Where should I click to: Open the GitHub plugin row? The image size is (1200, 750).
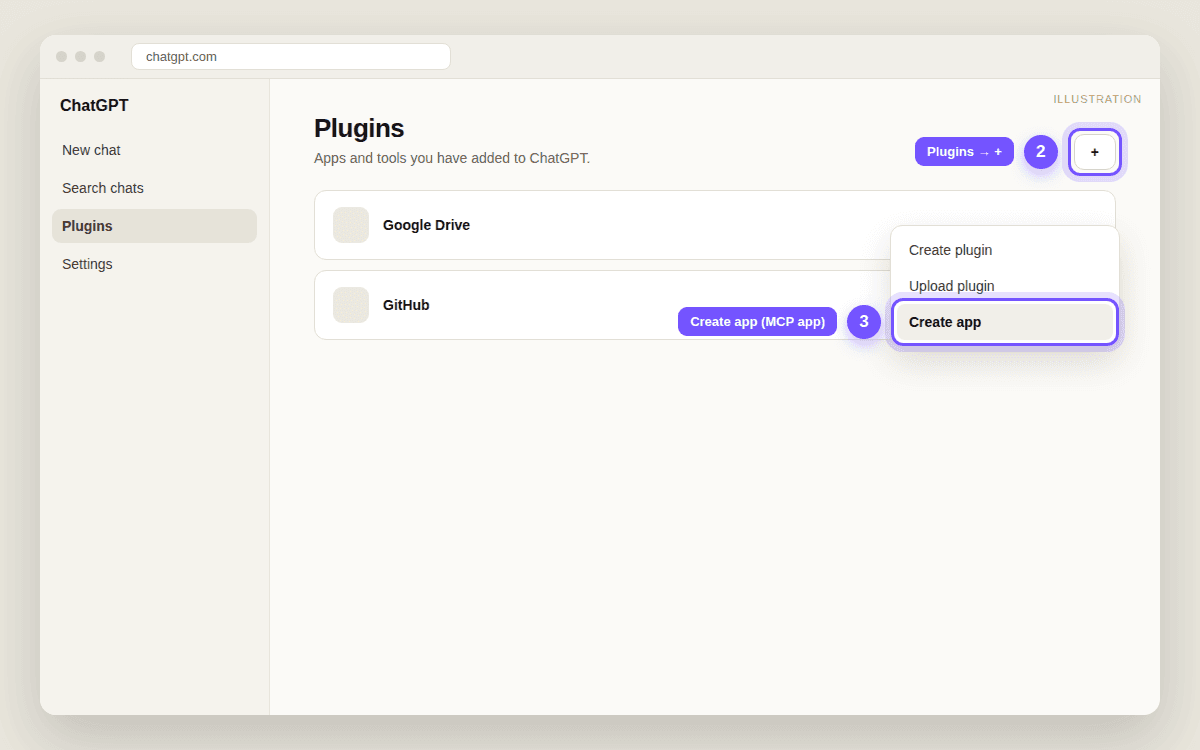(714, 305)
